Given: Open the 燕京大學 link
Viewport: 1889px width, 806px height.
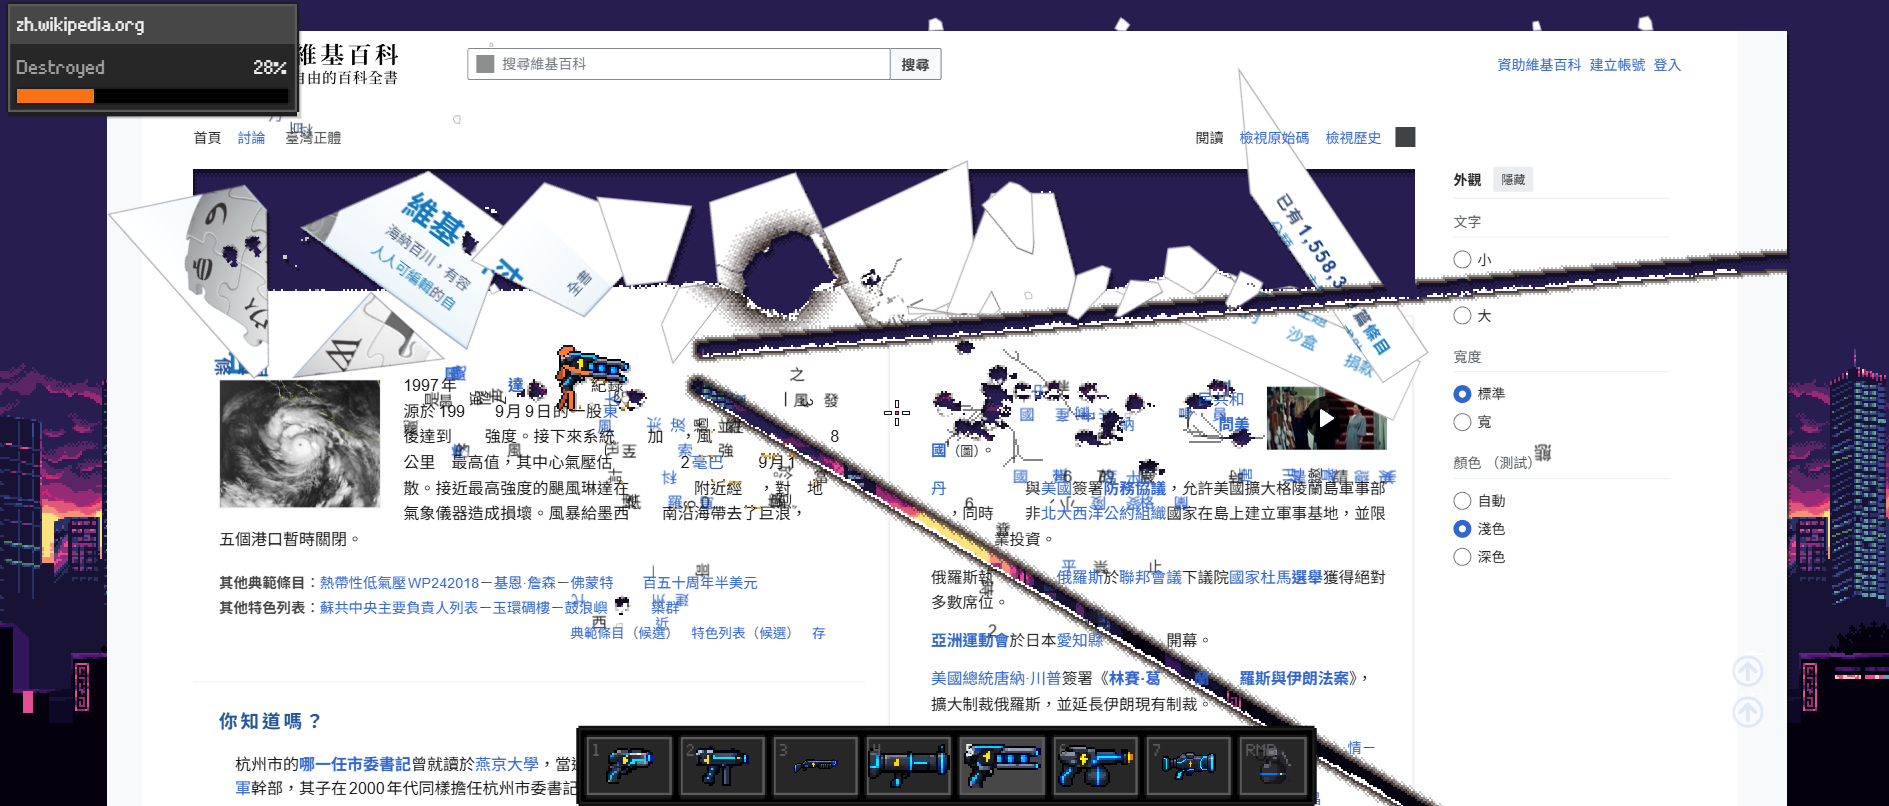Looking at the screenshot, I should [506, 764].
